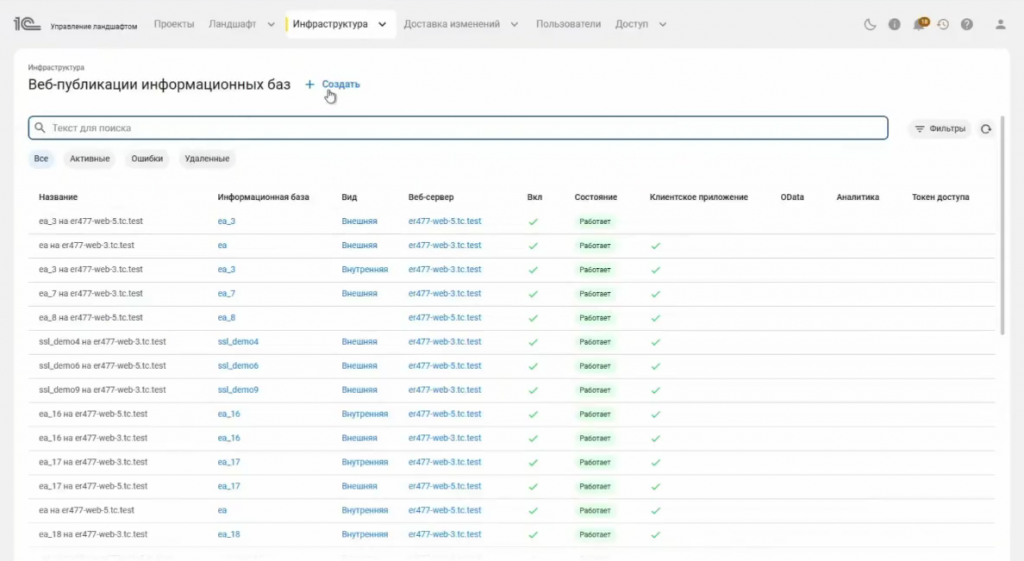Click the 1C logo
This screenshot has height=561, width=1024.
click(25, 23)
